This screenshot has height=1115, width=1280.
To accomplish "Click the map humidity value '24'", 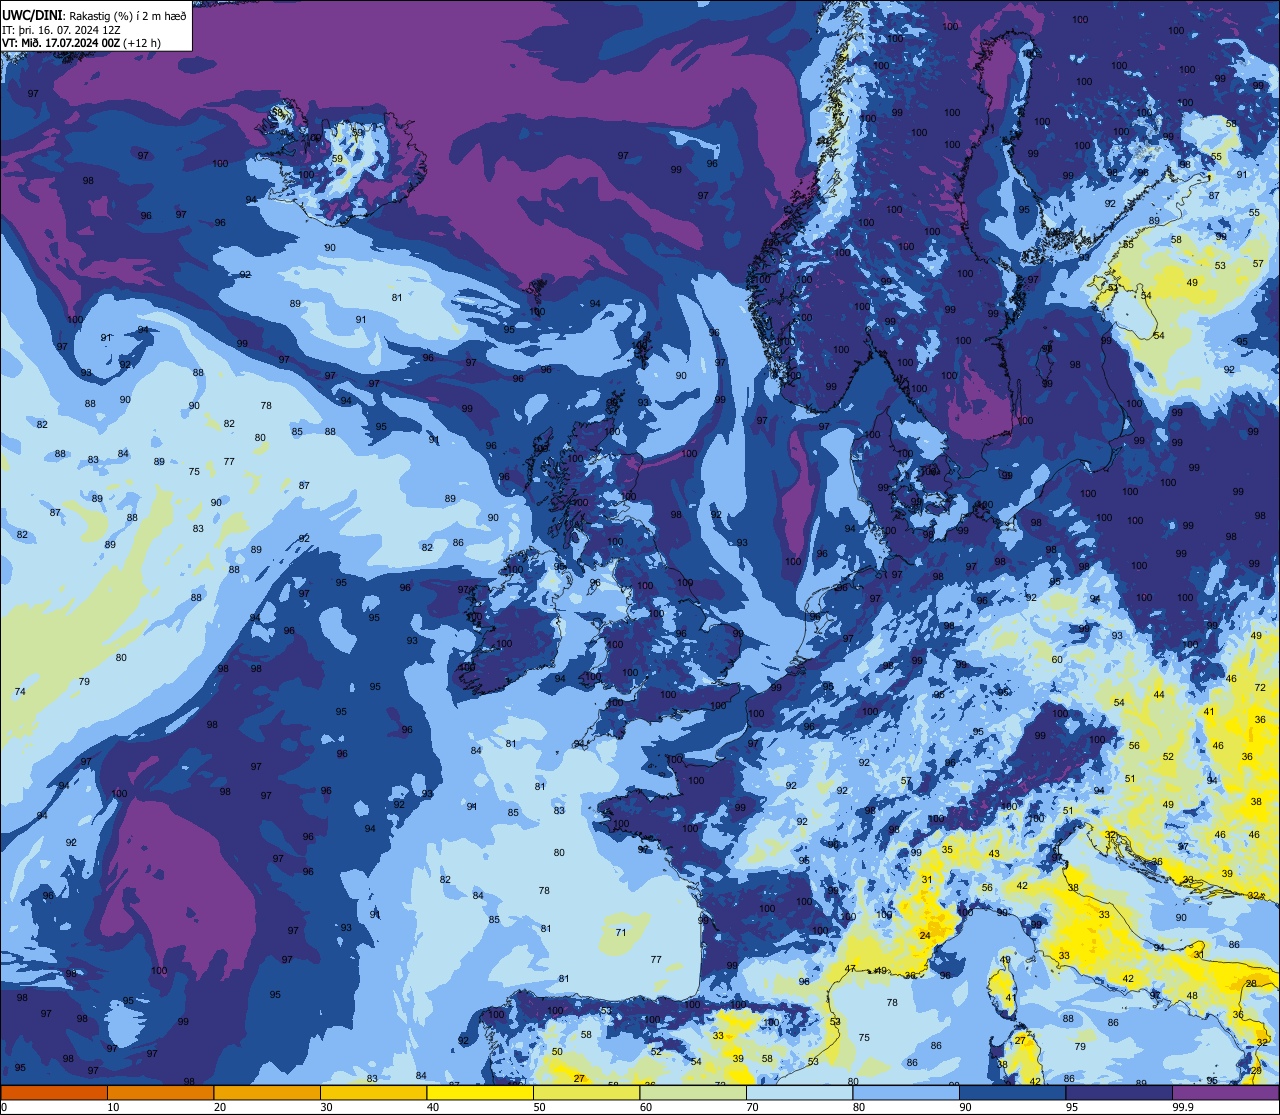I will click(925, 936).
